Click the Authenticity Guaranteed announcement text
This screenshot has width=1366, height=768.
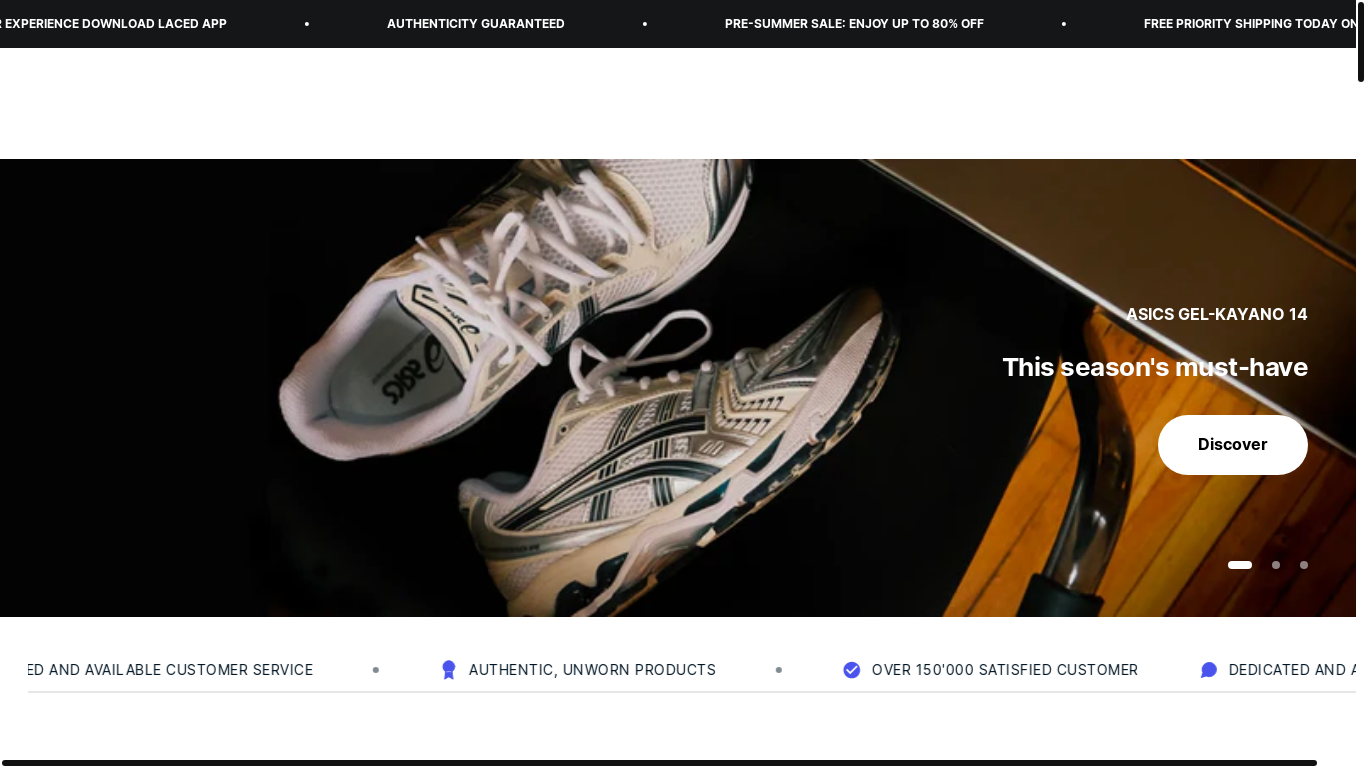[x=476, y=24]
